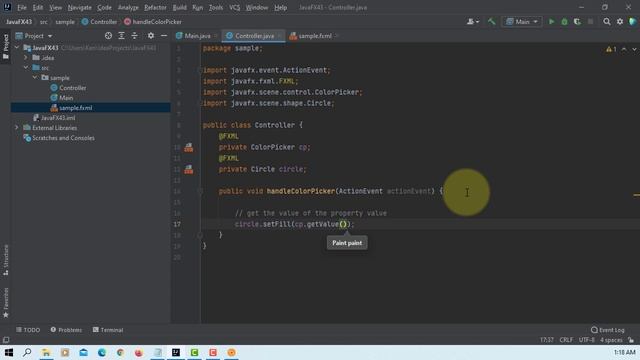640x360 pixels.
Task: Start debugging with the bug icon
Action: coord(564,22)
